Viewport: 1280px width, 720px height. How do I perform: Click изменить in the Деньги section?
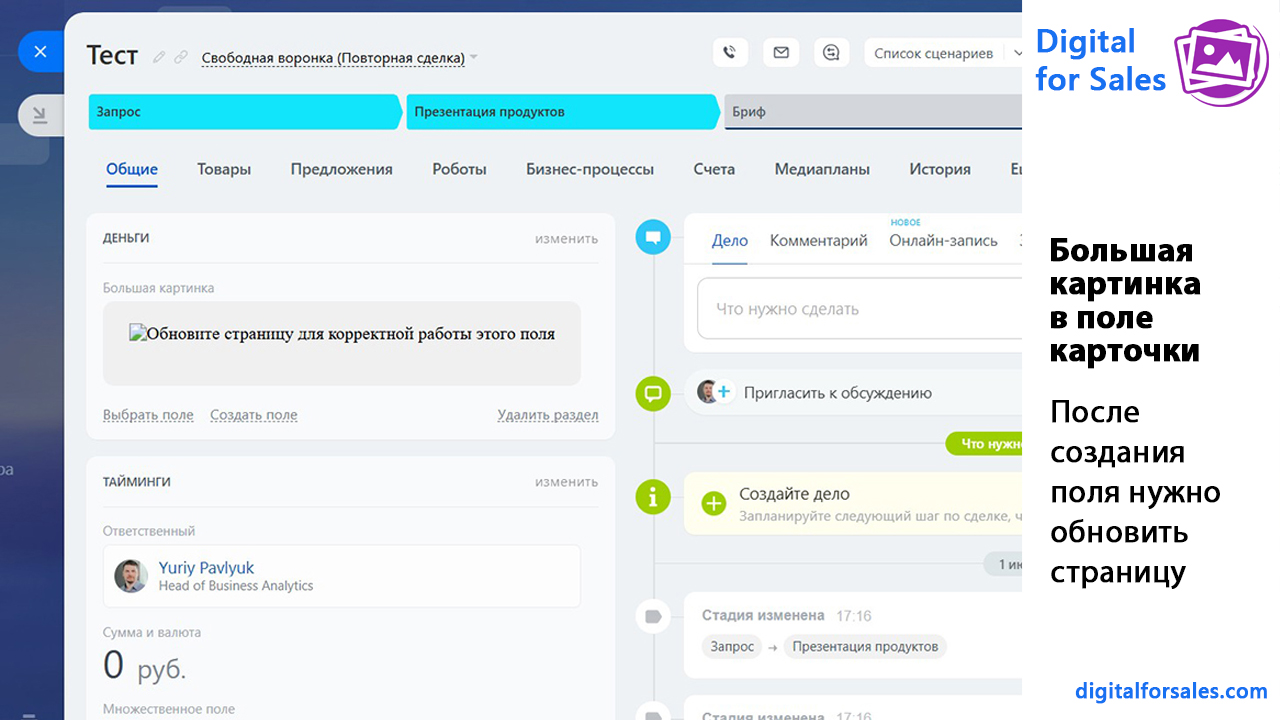(566, 238)
